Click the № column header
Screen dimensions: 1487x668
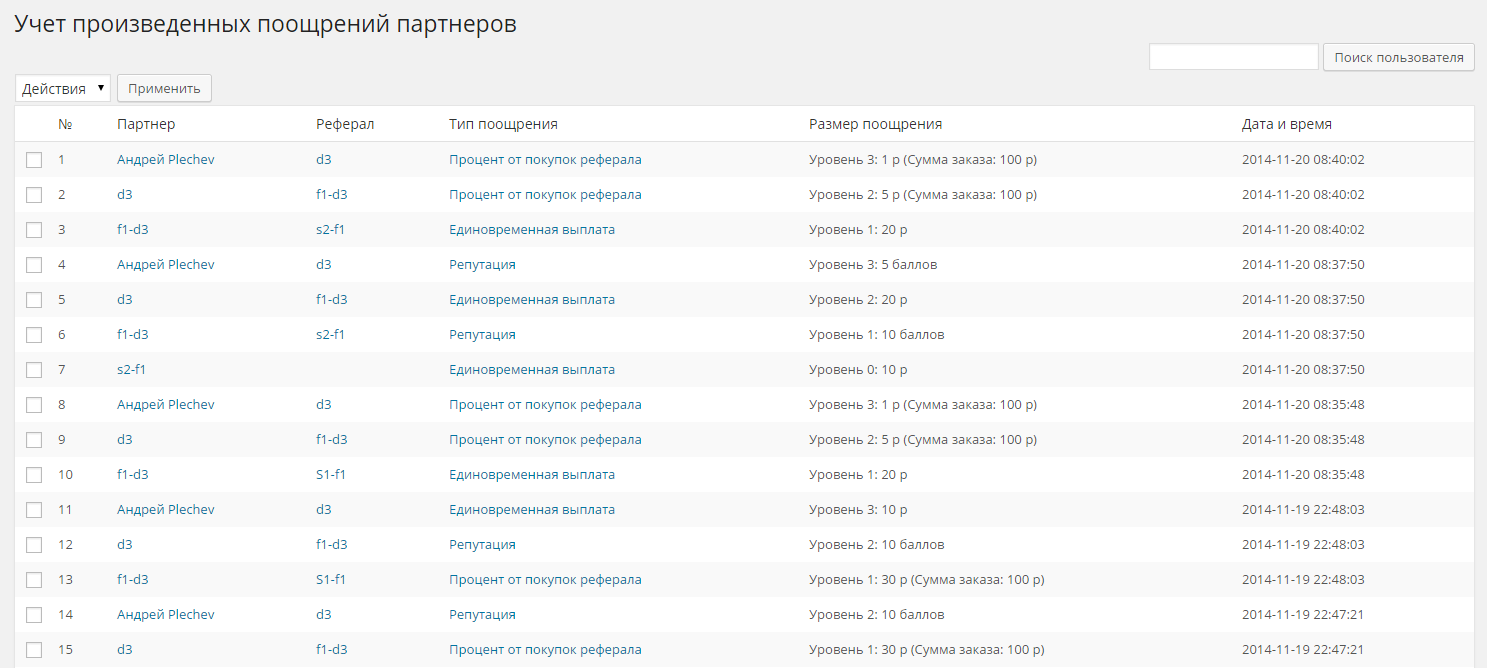[x=64, y=124]
